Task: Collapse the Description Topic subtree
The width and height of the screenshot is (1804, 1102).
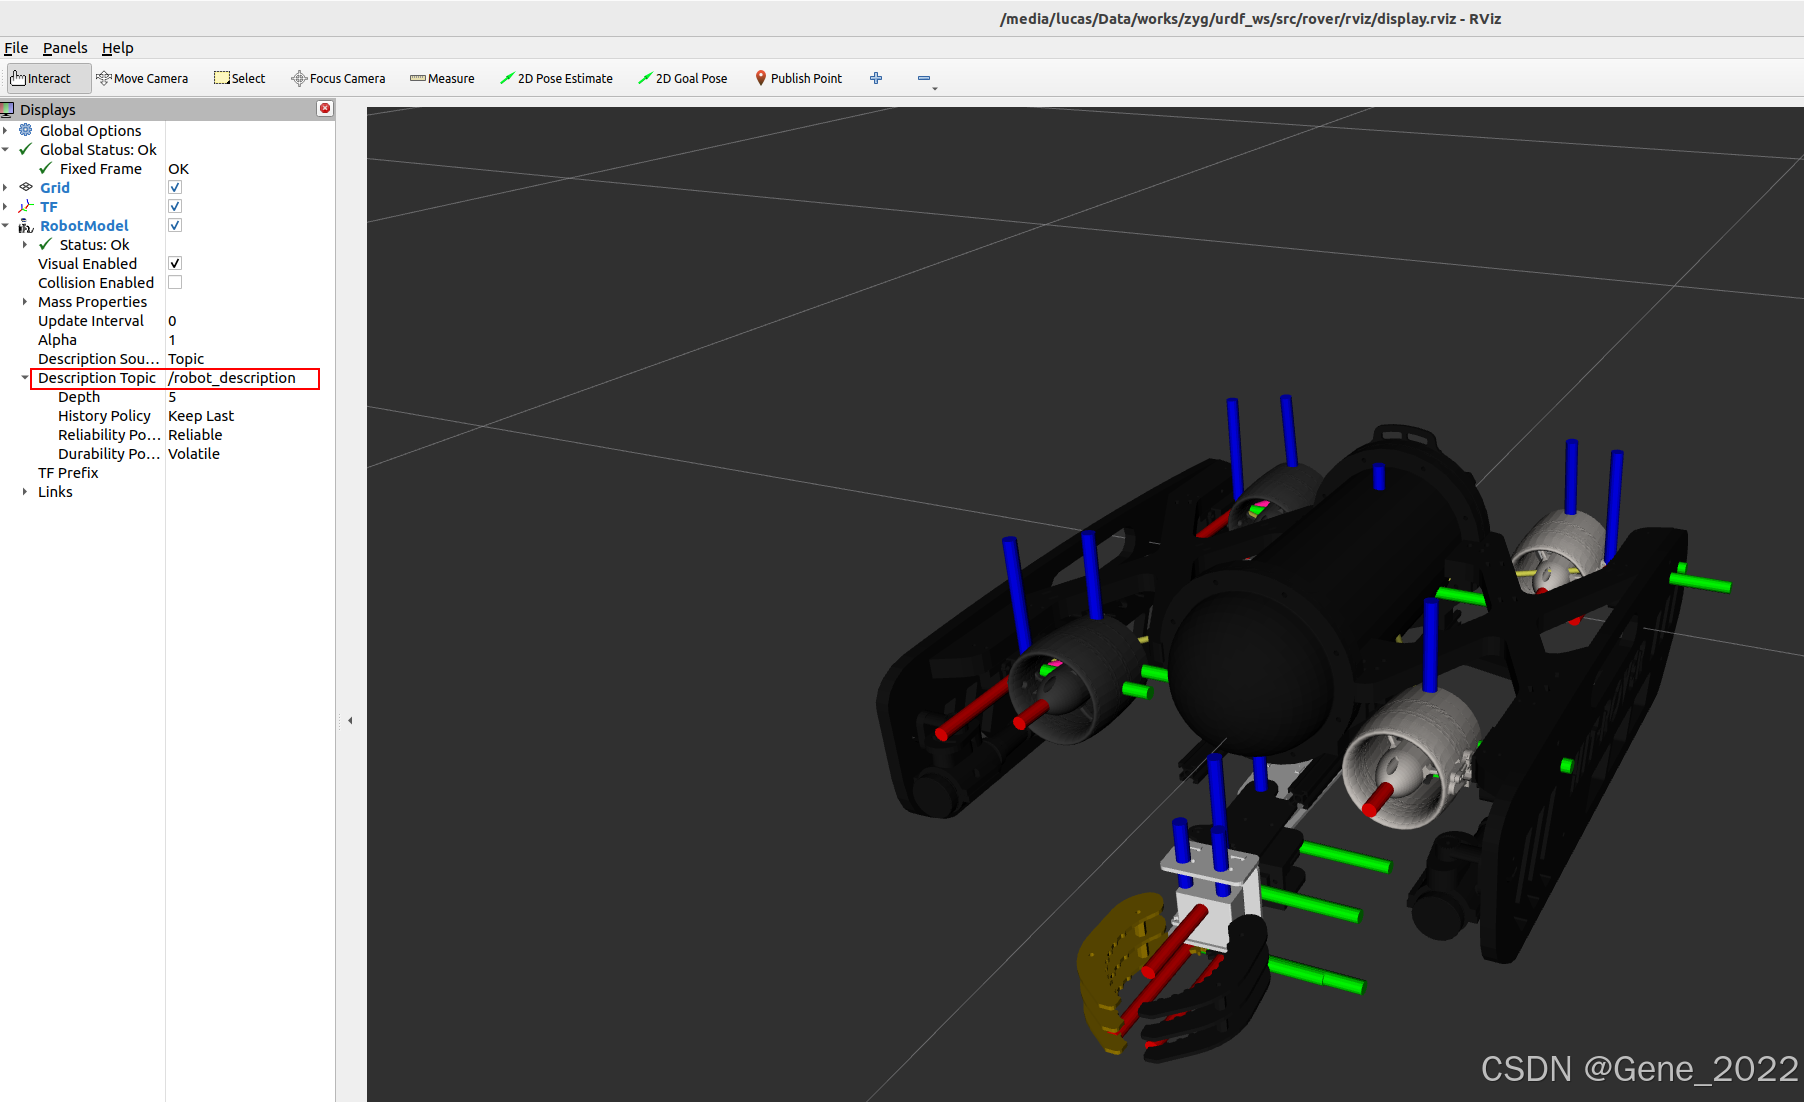Action: pyautogui.click(x=25, y=378)
